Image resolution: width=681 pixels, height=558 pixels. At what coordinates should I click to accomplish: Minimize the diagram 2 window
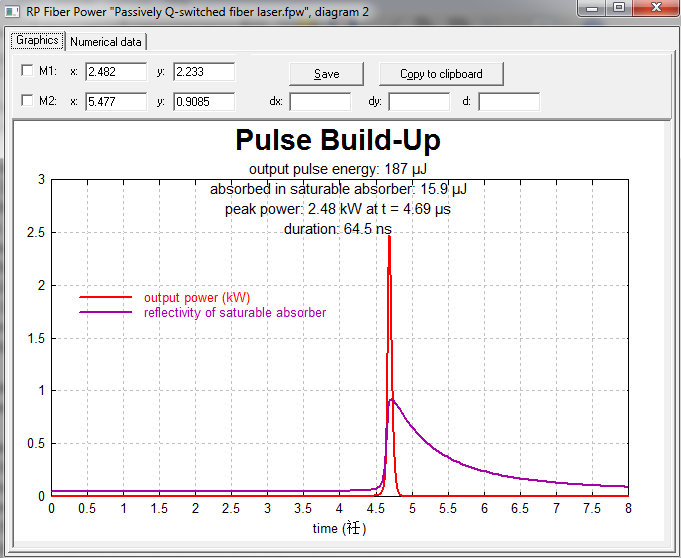coord(594,8)
